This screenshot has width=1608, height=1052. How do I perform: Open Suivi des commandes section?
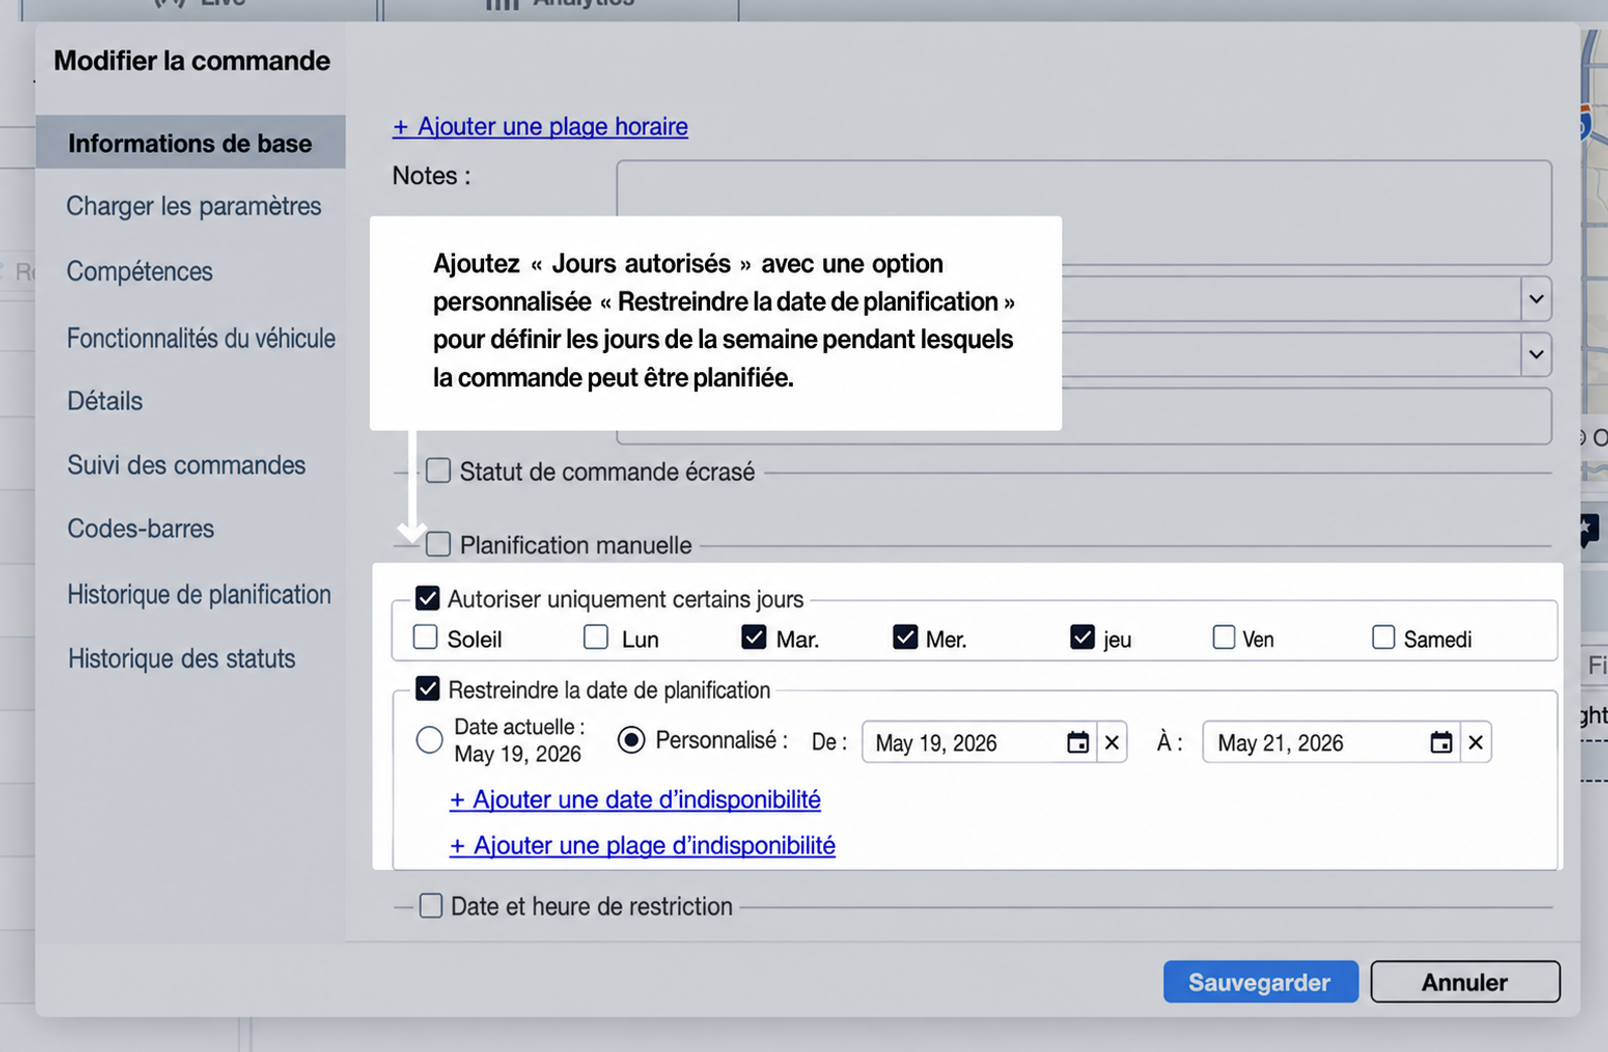click(x=187, y=465)
